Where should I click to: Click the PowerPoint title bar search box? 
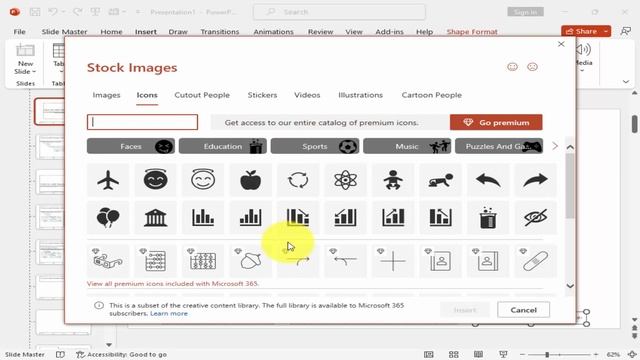339,12
